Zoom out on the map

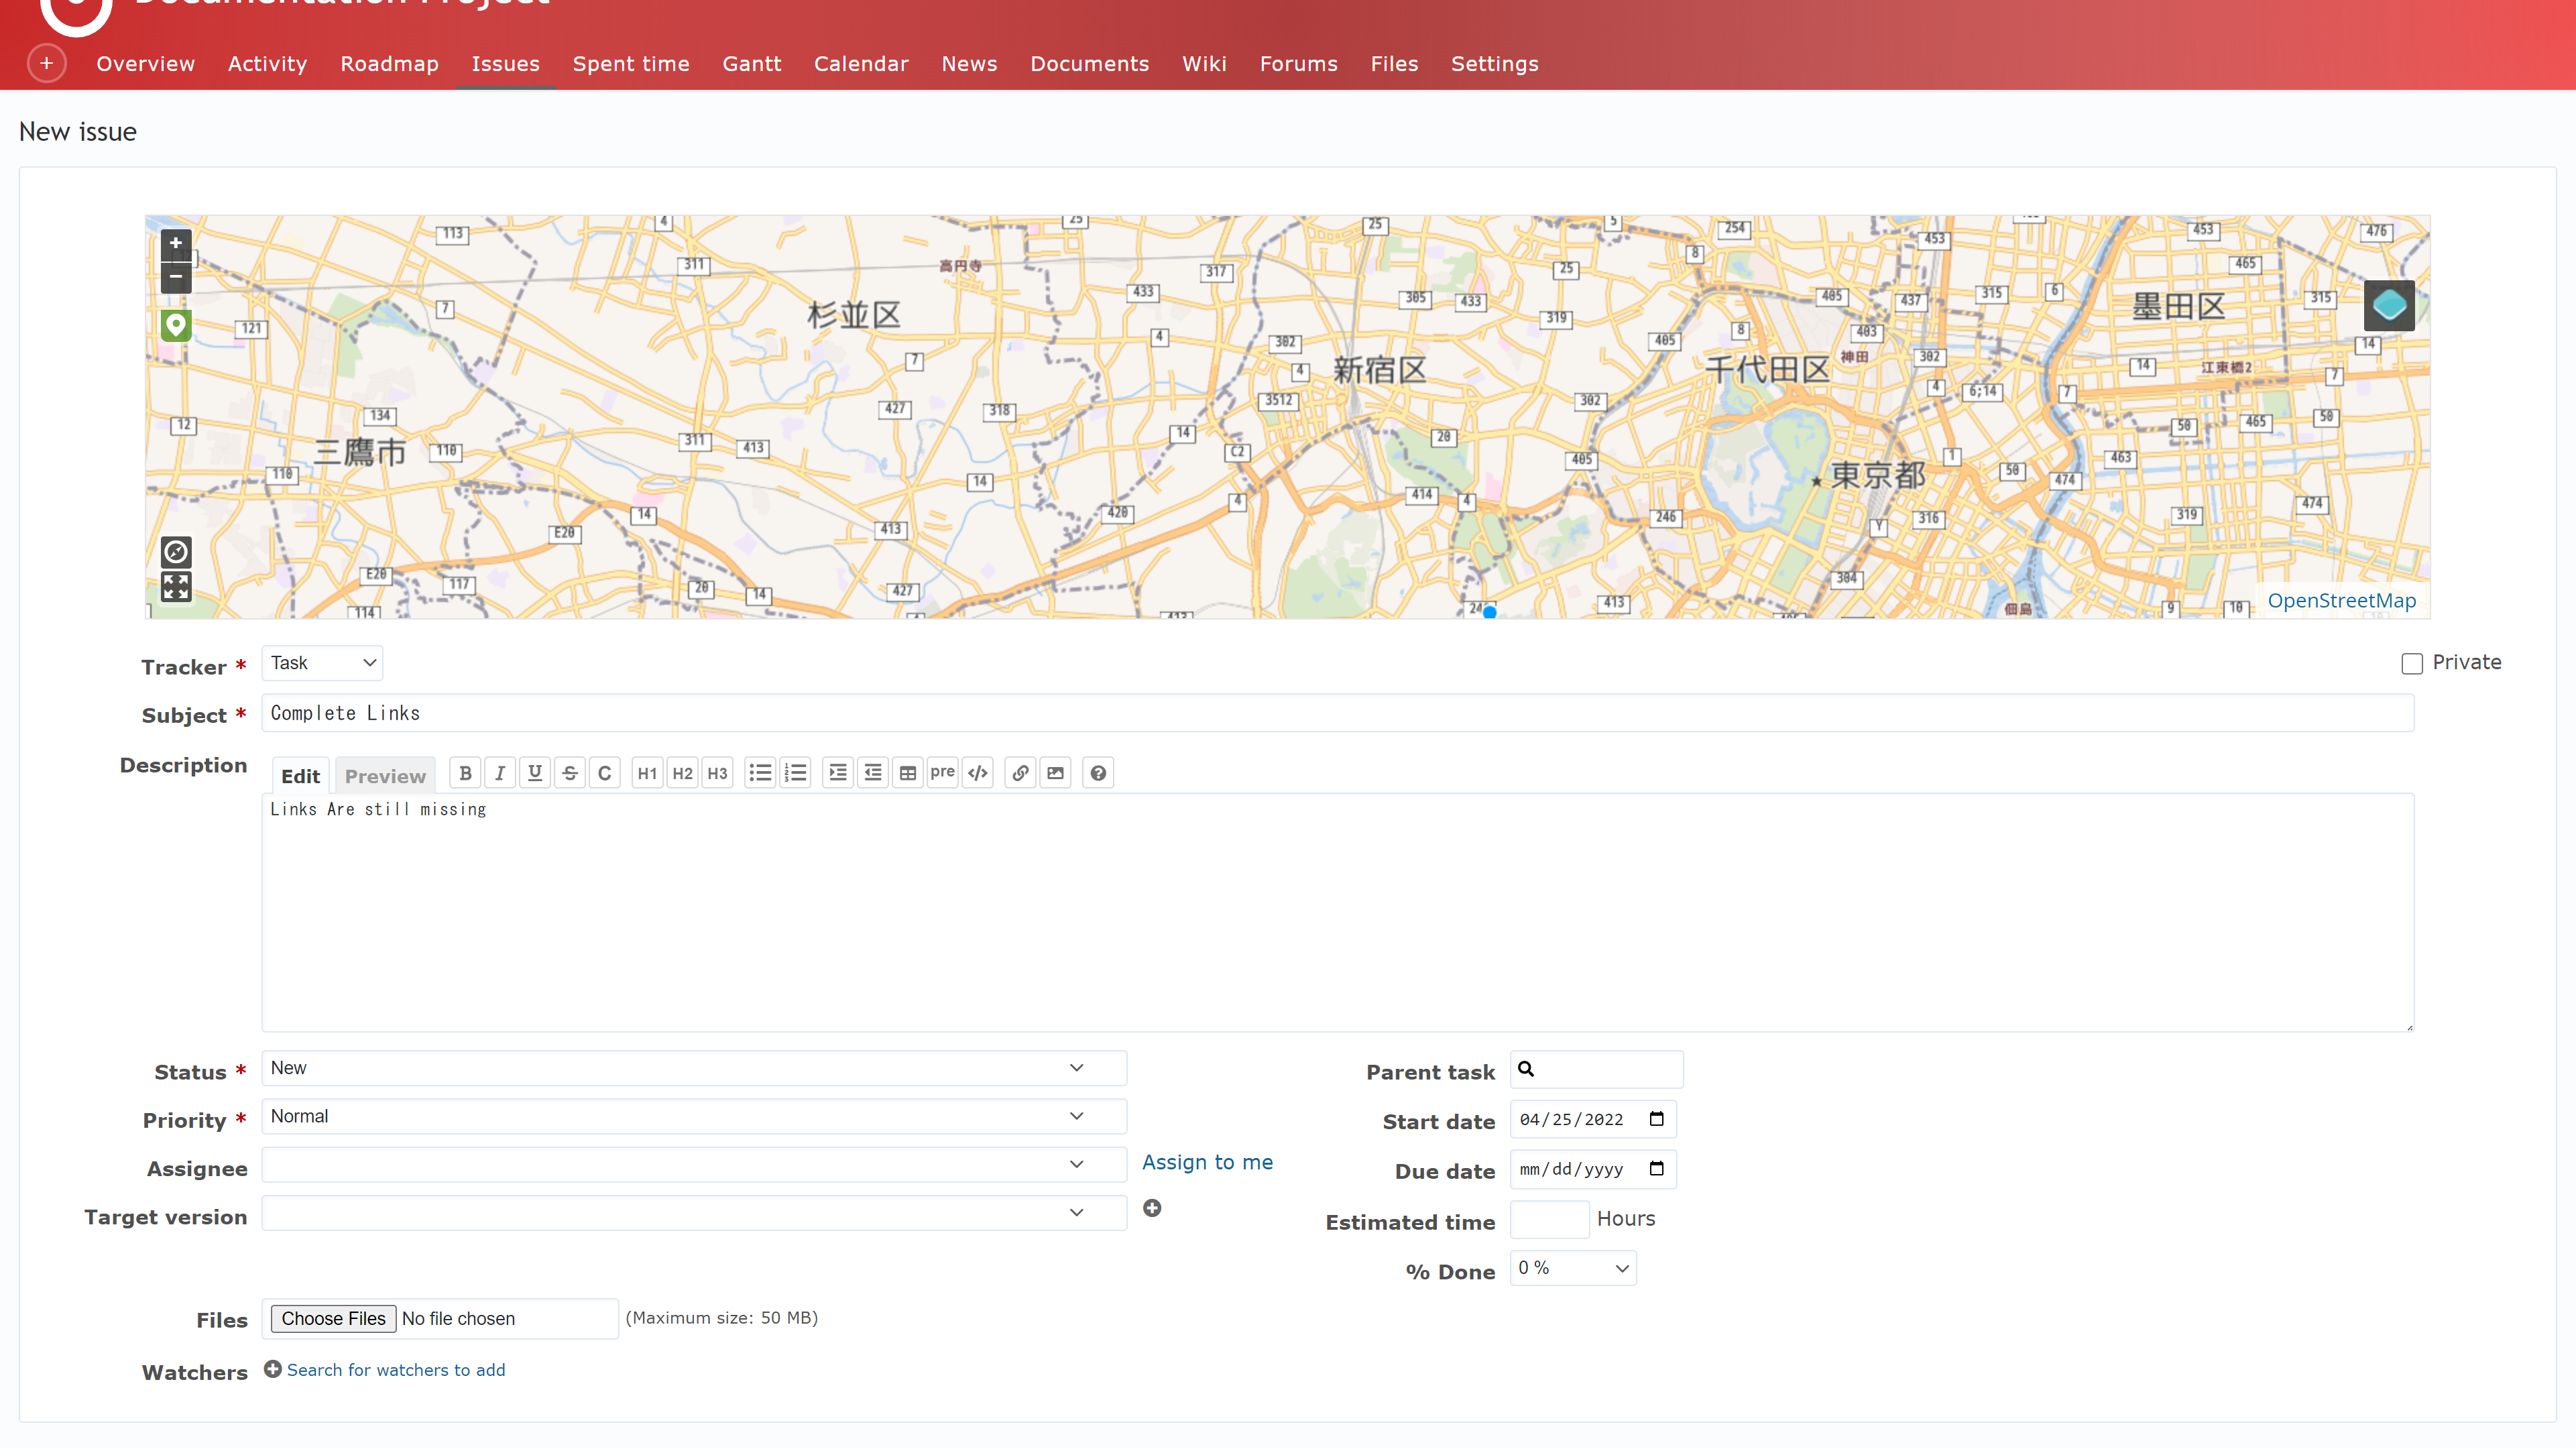coord(176,277)
